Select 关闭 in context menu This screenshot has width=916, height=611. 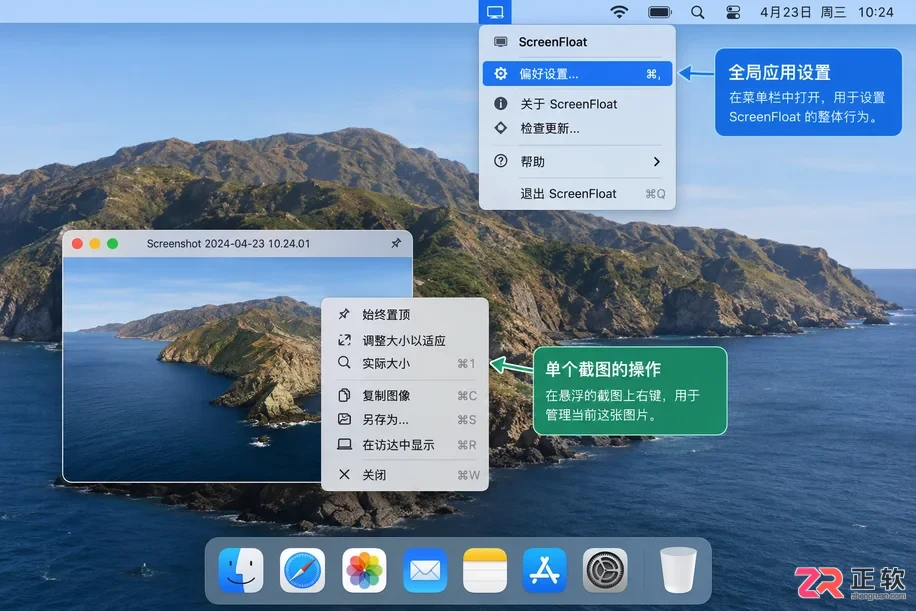point(405,475)
